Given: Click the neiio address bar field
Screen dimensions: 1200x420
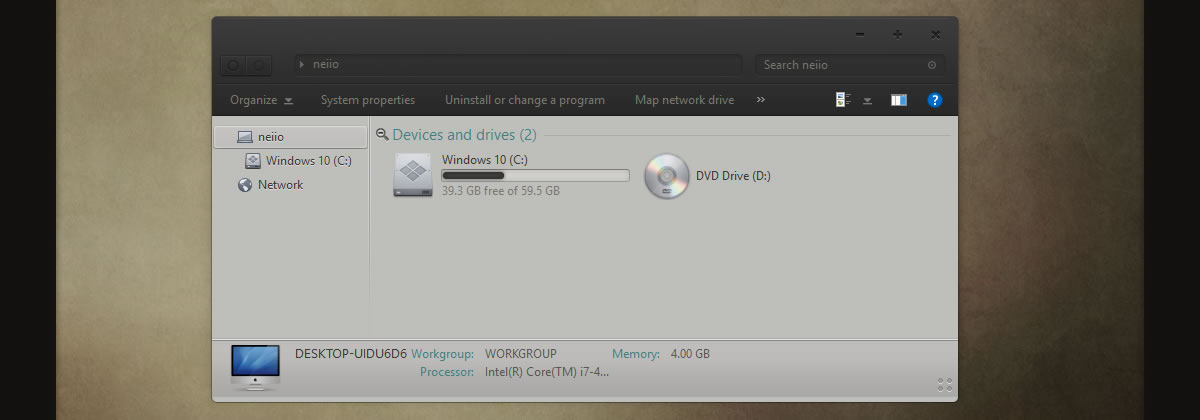Looking at the screenshot, I should [x=518, y=65].
